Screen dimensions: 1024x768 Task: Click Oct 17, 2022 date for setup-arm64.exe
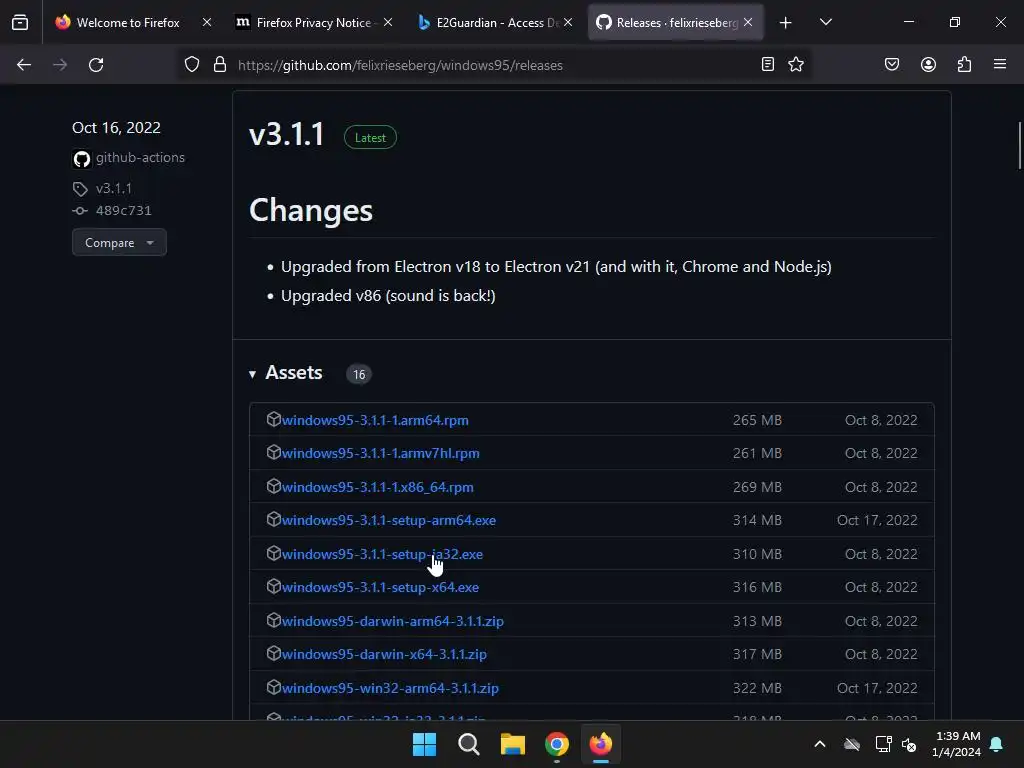point(877,520)
